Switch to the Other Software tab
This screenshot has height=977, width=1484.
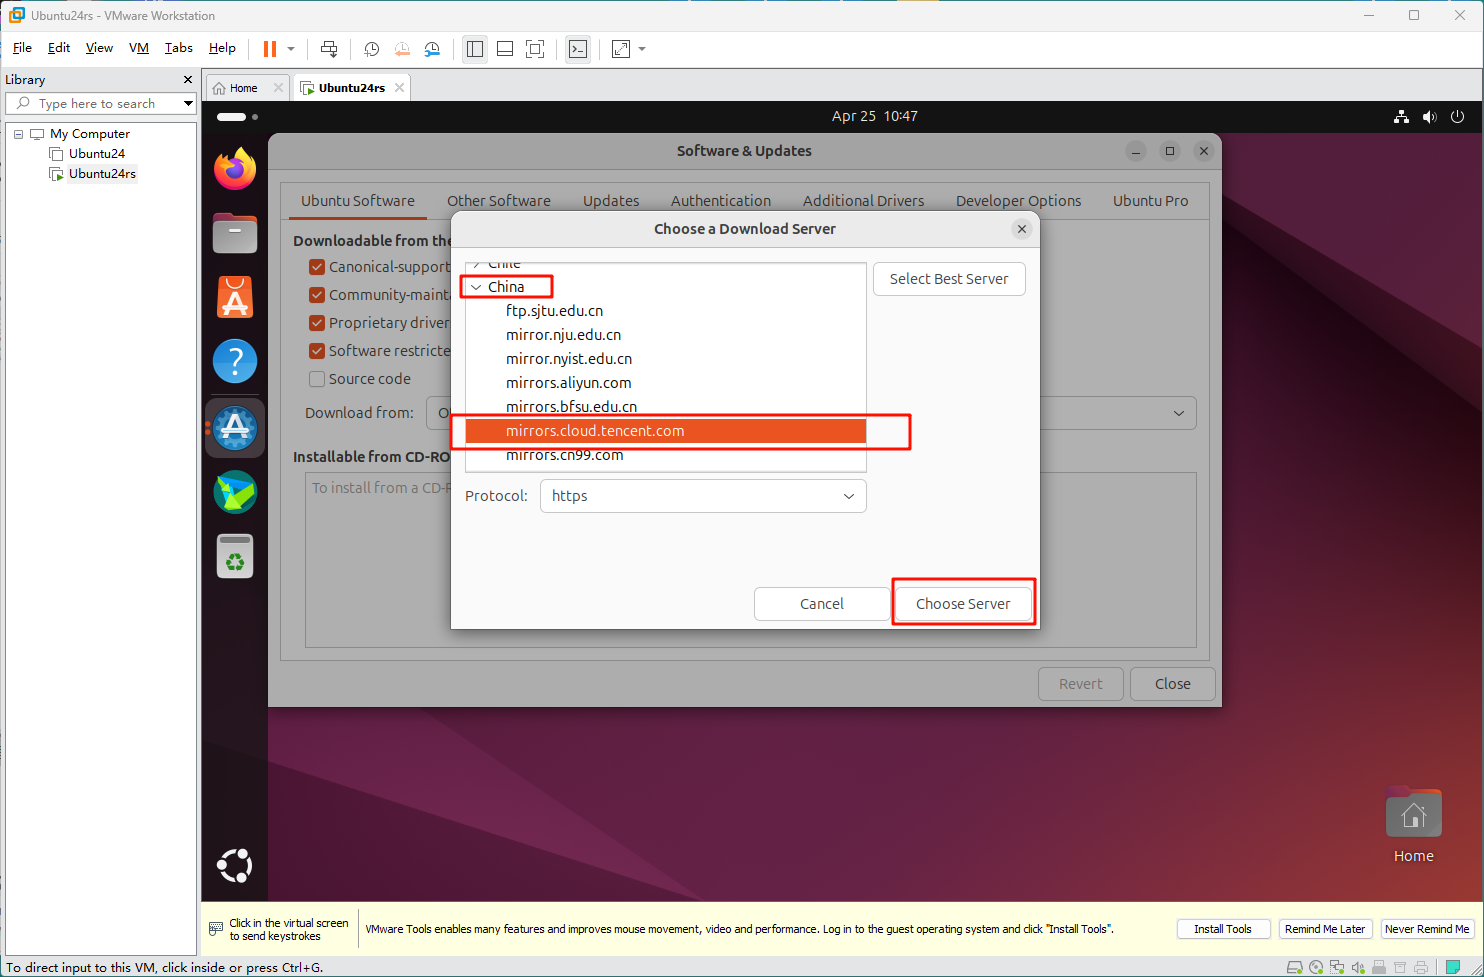click(x=499, y=201)
